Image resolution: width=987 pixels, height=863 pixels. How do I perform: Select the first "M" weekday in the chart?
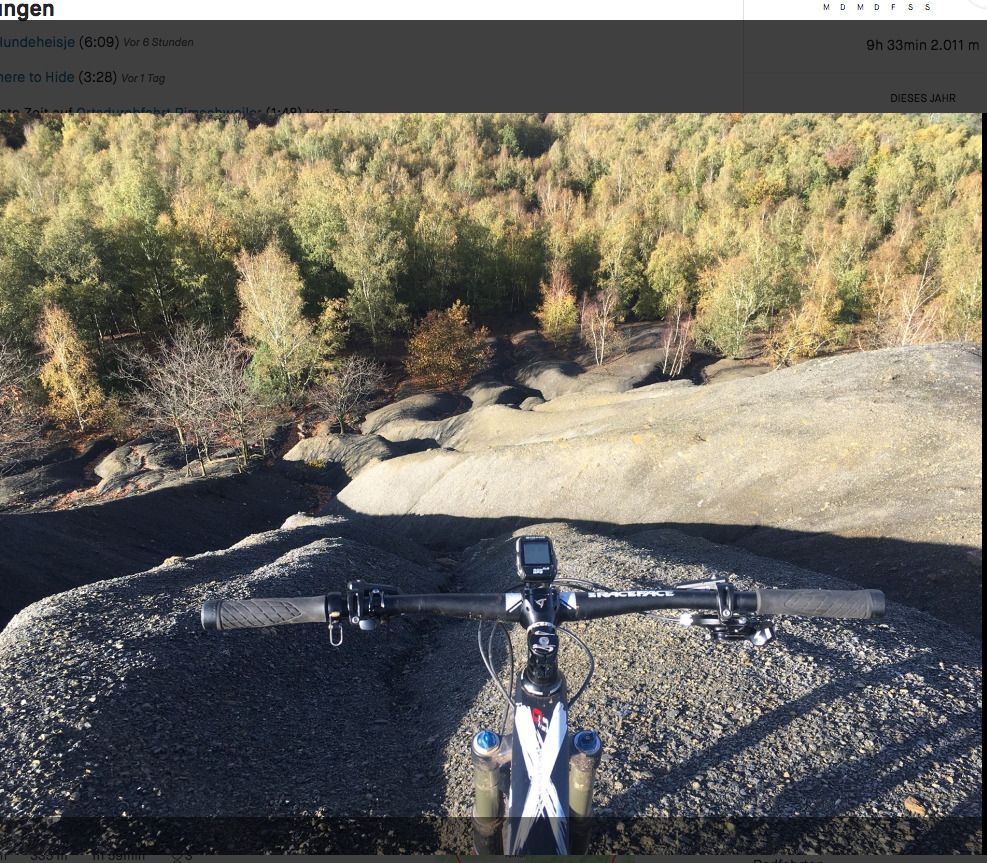[826, 7]
